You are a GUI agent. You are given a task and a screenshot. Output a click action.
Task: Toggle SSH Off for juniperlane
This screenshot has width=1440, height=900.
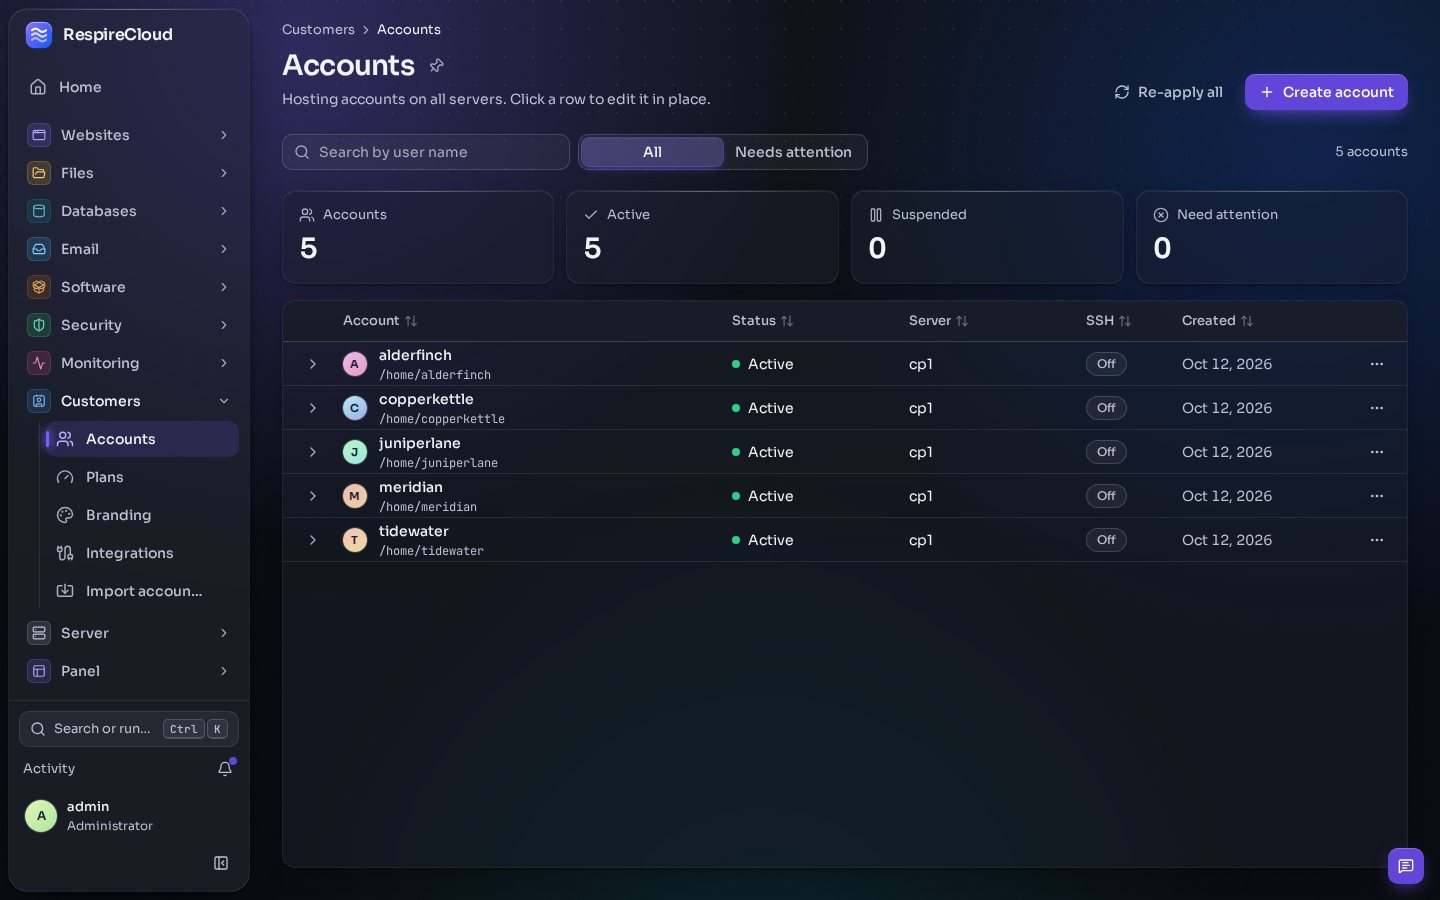coord(1106,452)
